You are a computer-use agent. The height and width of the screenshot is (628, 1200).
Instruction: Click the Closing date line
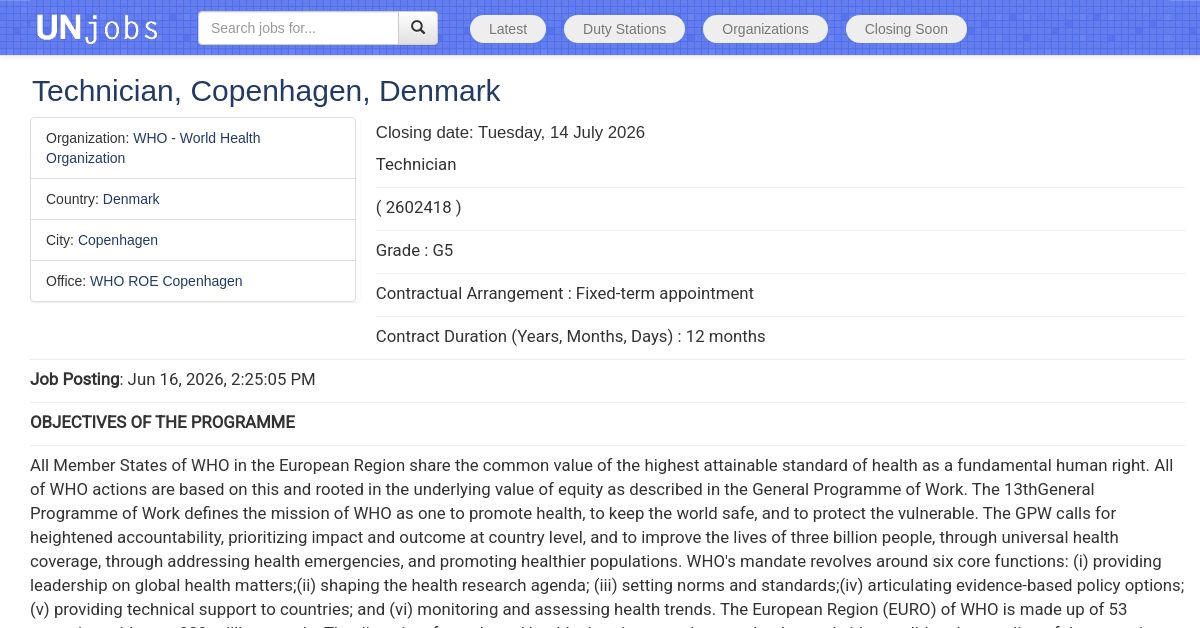tap(510, 132)
